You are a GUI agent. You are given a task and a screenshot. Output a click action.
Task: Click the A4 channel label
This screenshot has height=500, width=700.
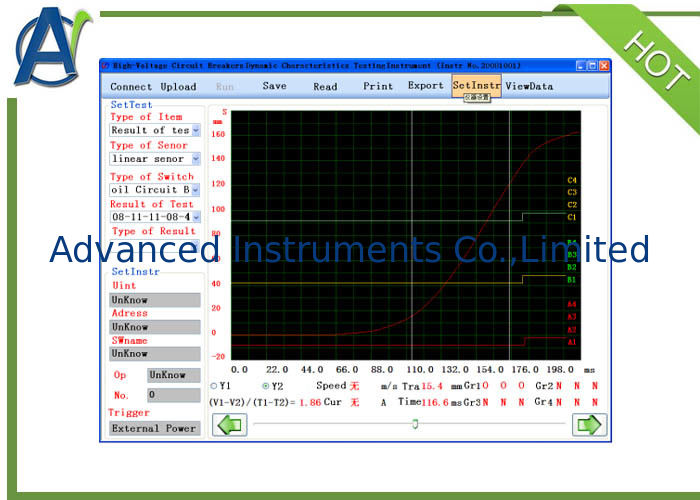pyautogui.click(x=572, y=304)
